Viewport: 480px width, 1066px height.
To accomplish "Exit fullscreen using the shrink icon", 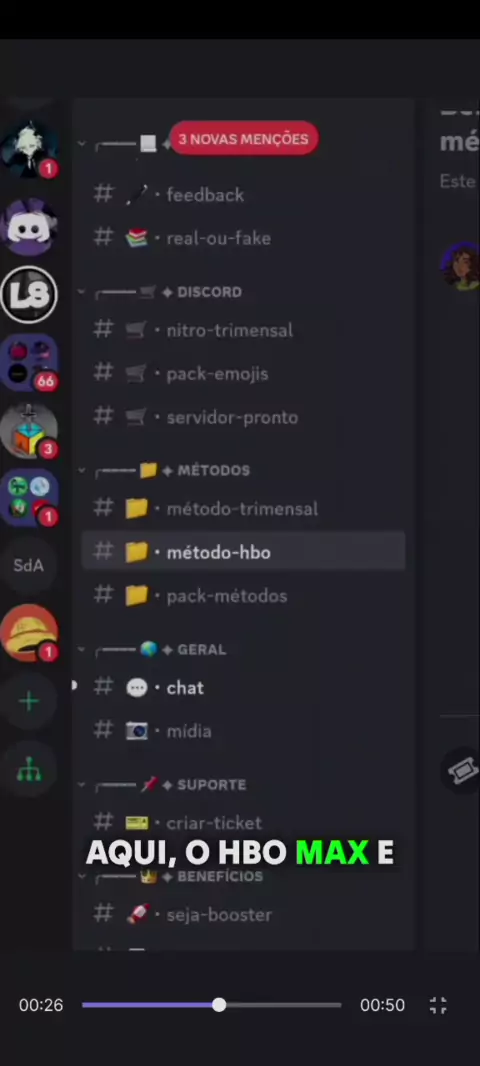I will (x=439, y=1005).
